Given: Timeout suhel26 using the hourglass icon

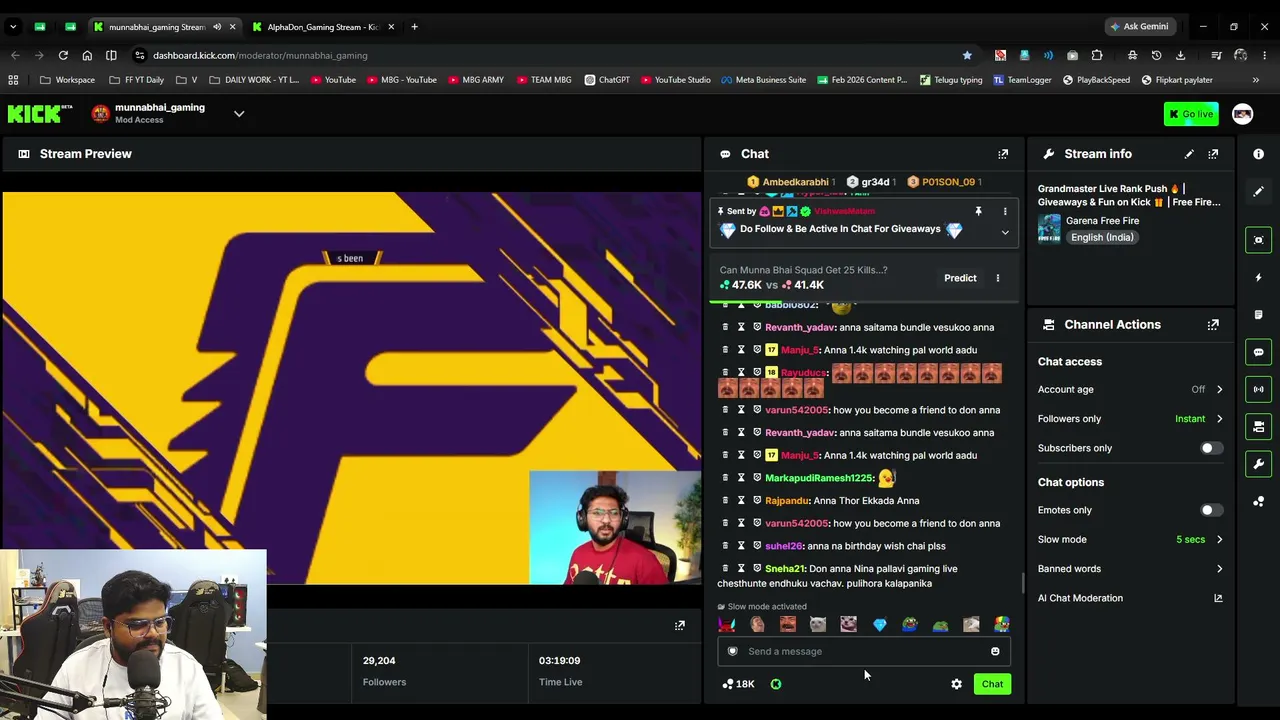Looking at the screenshot, I should point(741,546).
